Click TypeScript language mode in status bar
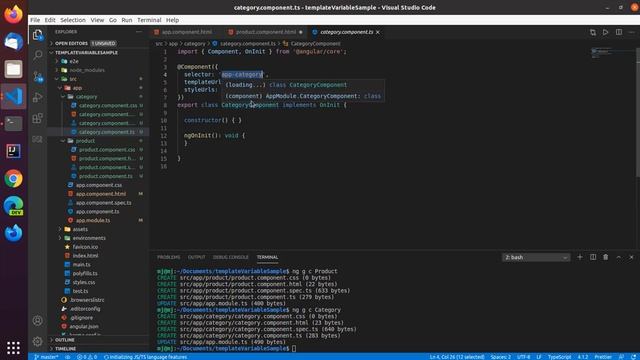Image resolution: width=640 pixels, height=360 pixels. point(559,357)
